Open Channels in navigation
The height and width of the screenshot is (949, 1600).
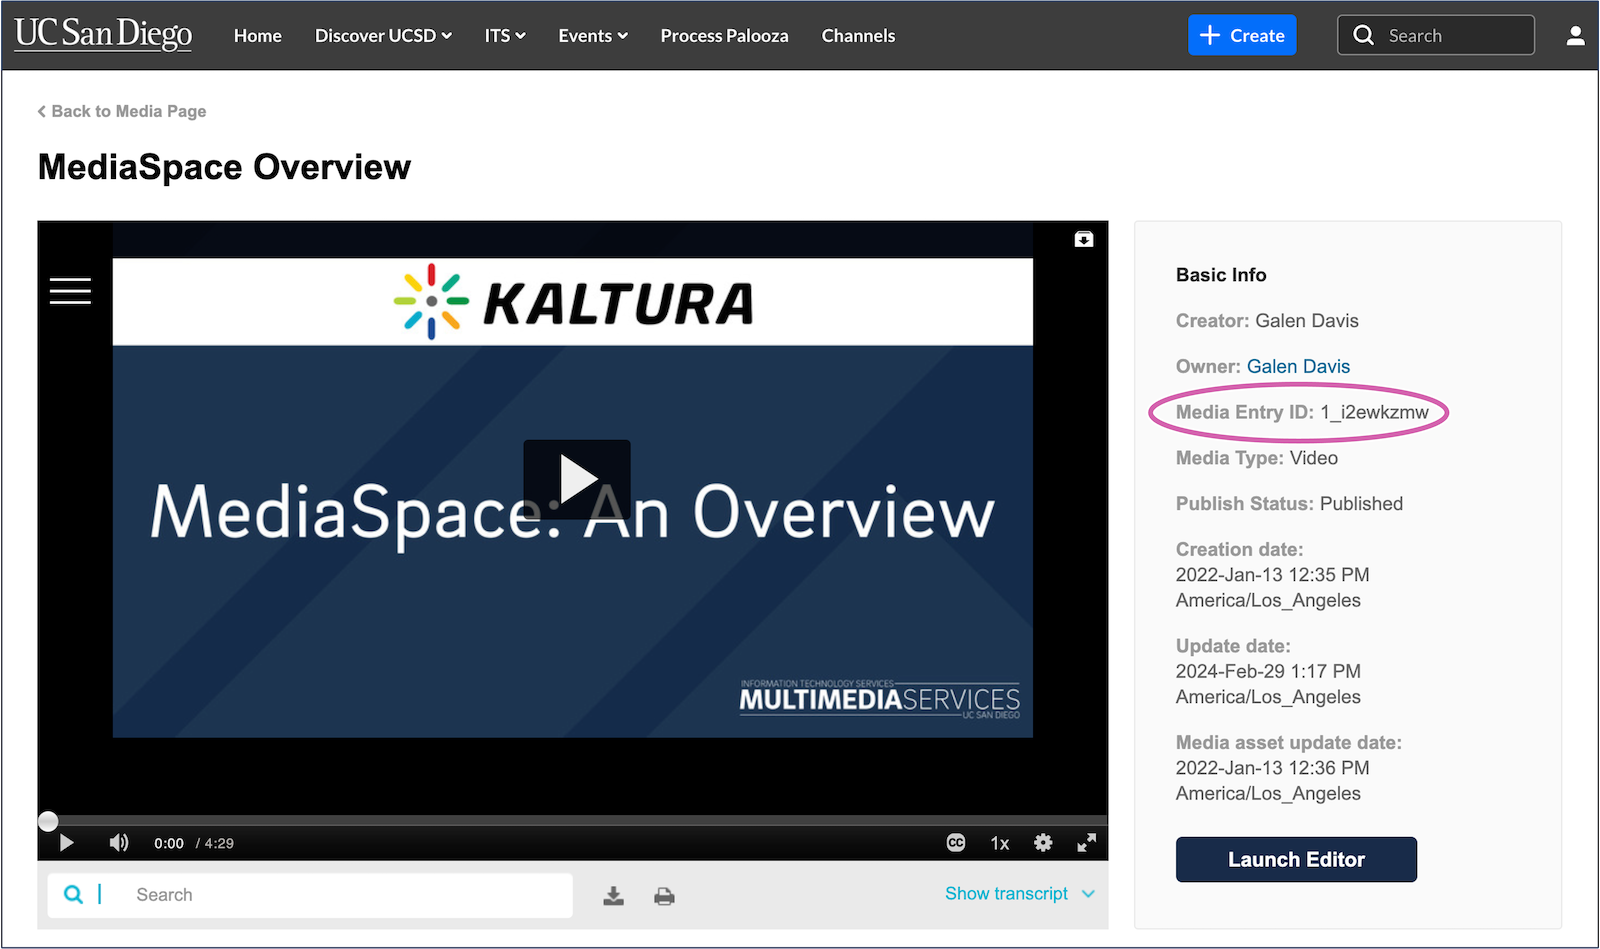(x=858, y=35)
